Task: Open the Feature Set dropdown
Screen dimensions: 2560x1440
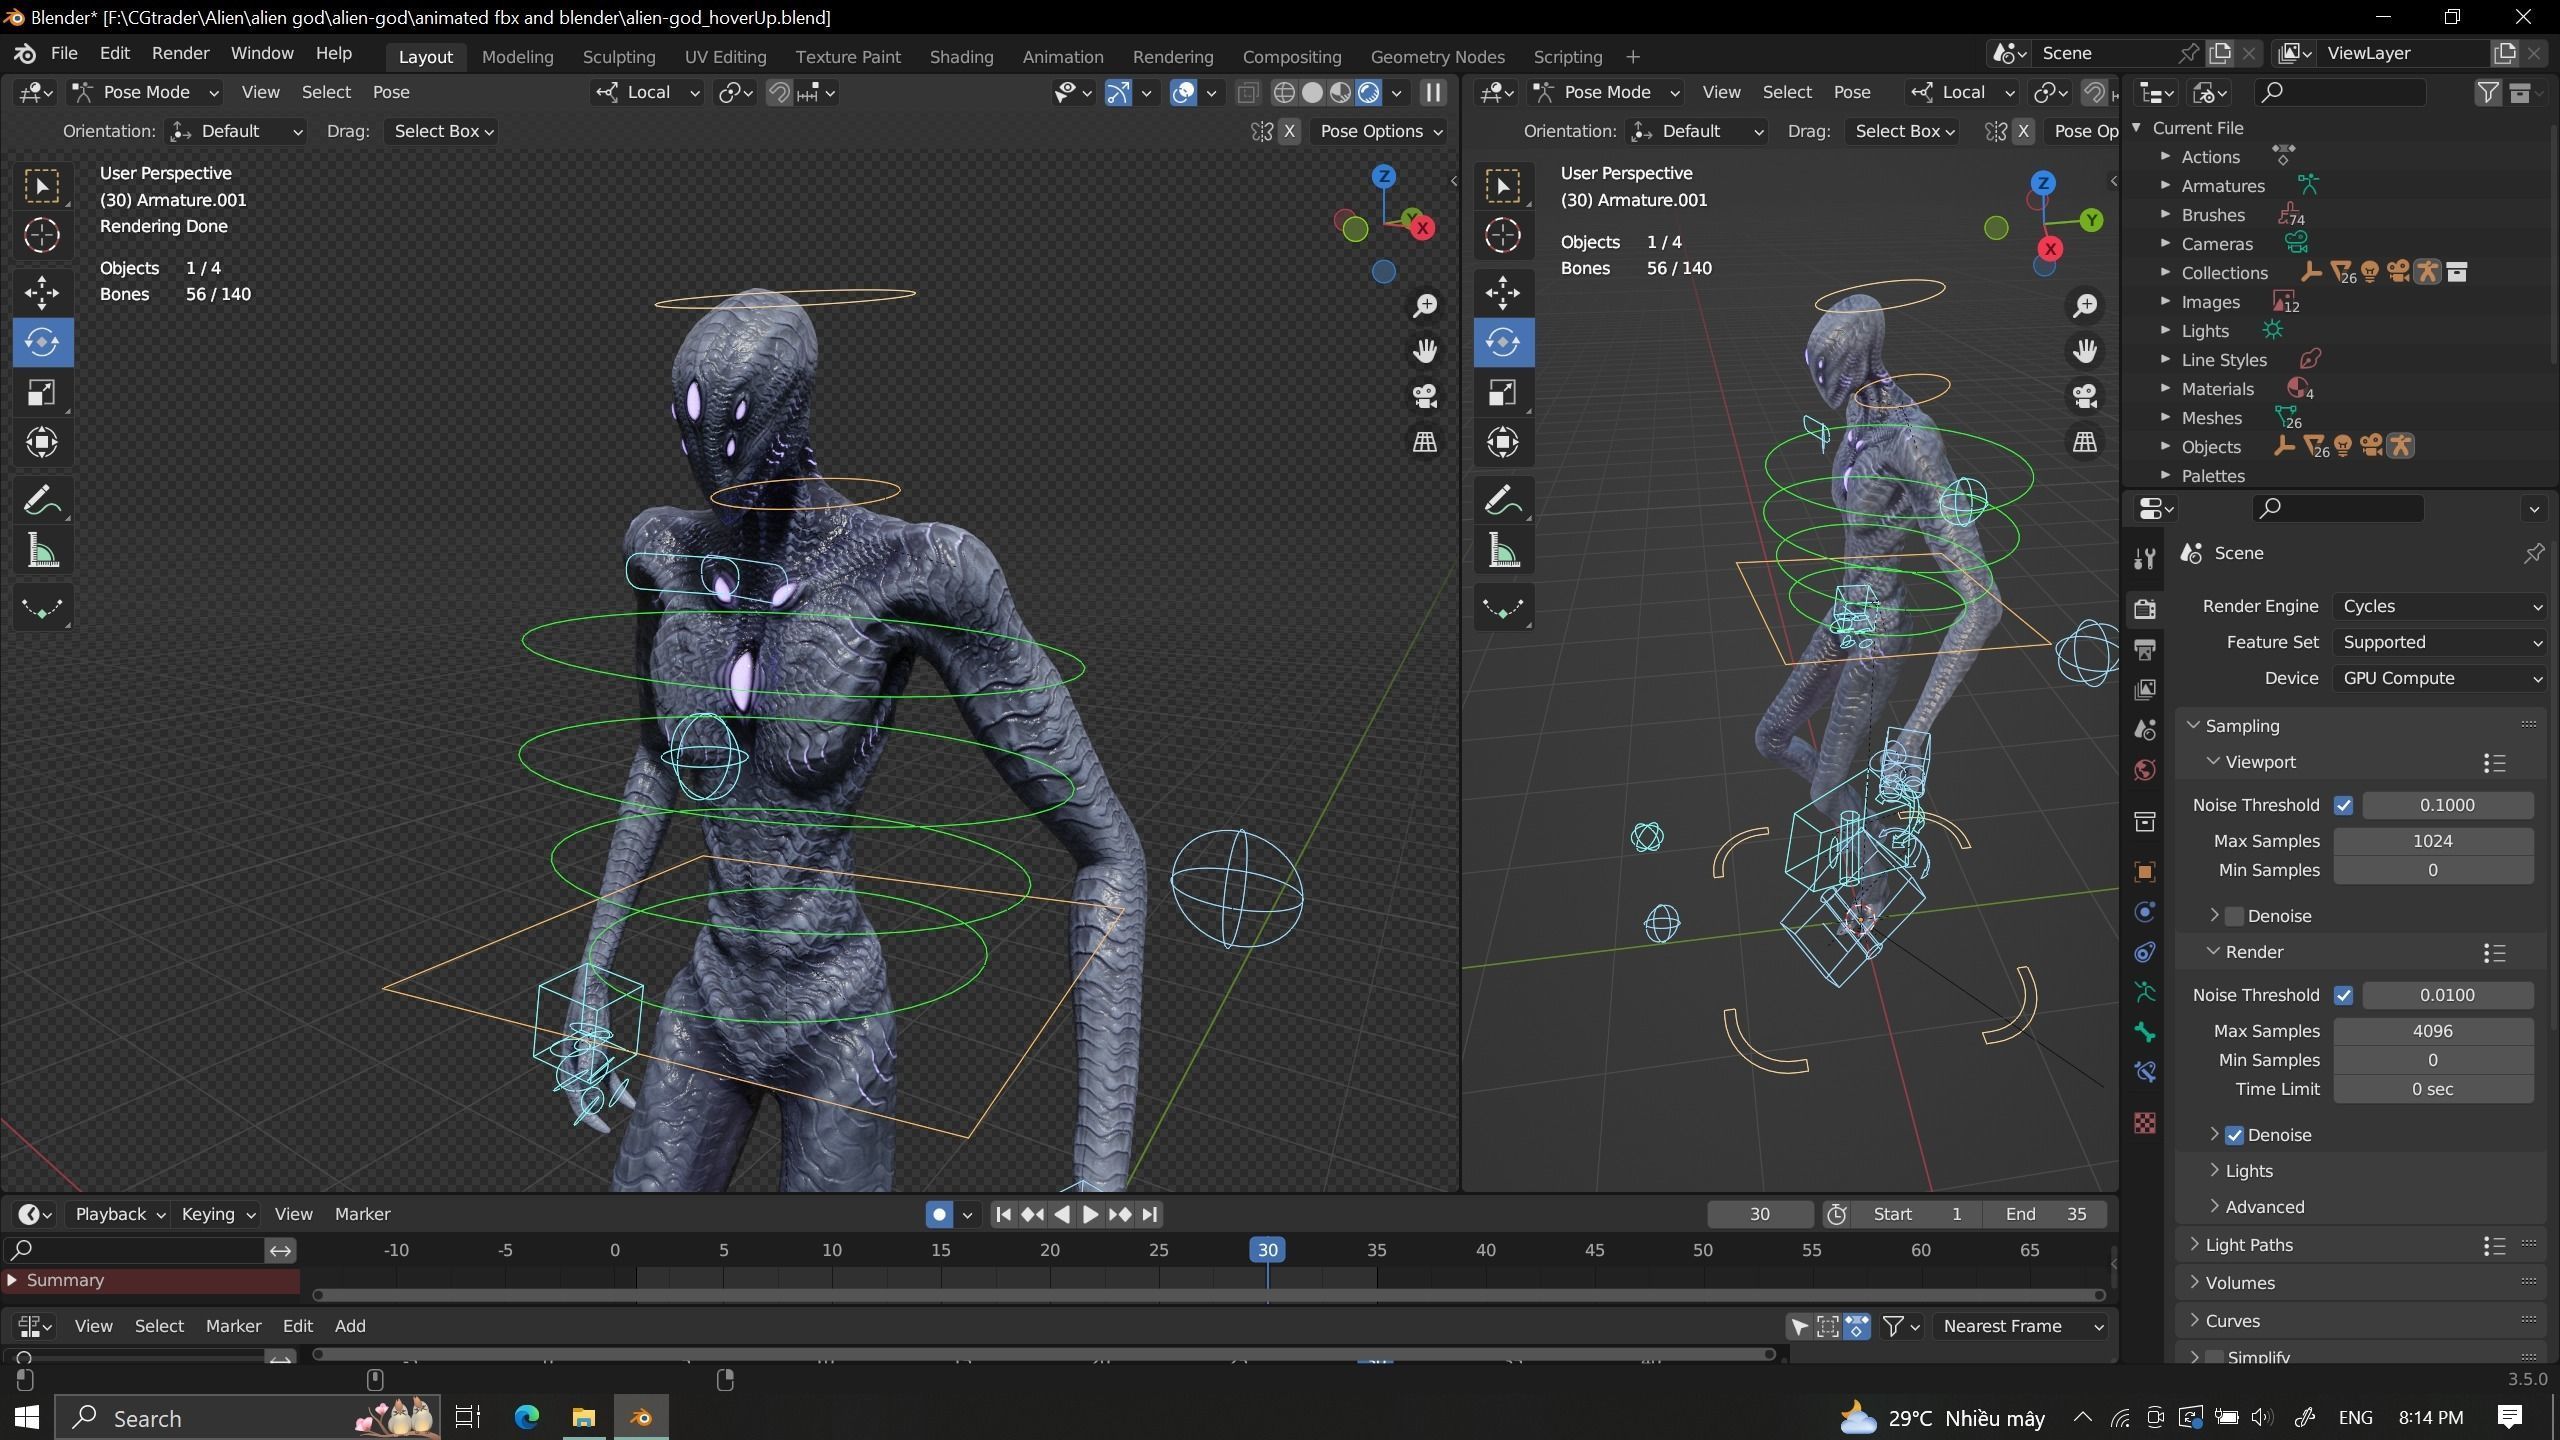Action: [x=2440, y=642]
